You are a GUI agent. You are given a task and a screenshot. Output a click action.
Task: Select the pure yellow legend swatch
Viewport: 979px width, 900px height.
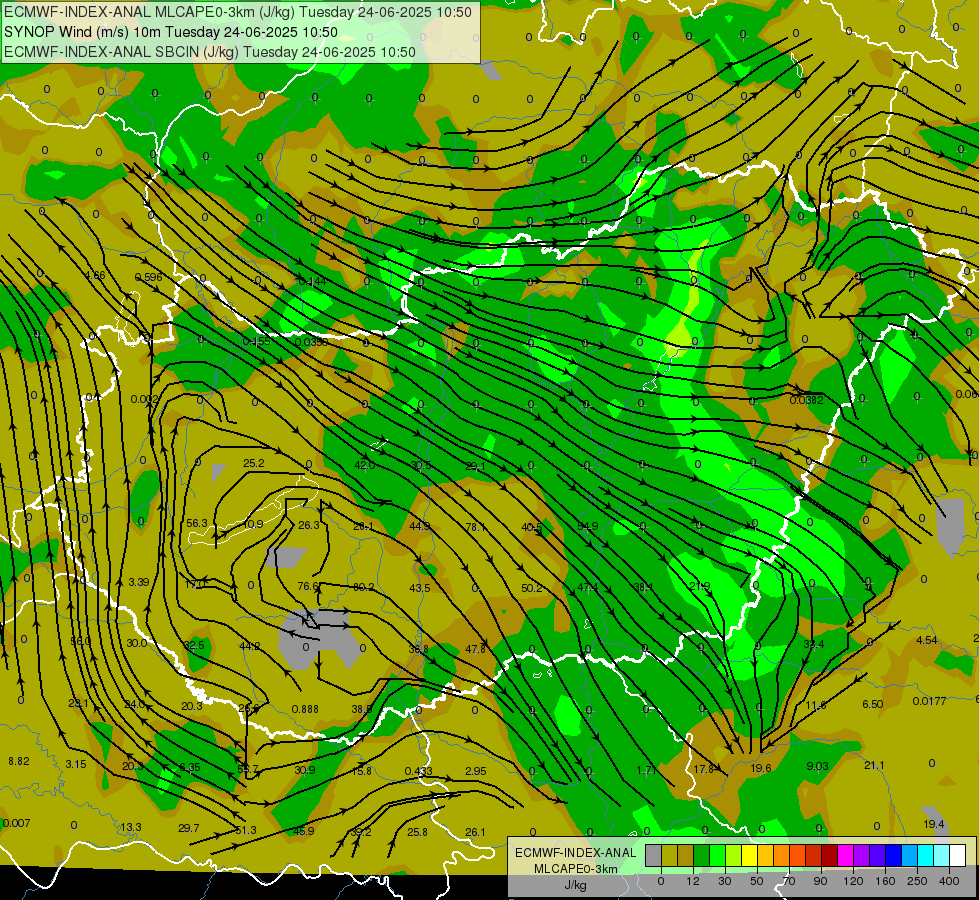pos(749,855)
